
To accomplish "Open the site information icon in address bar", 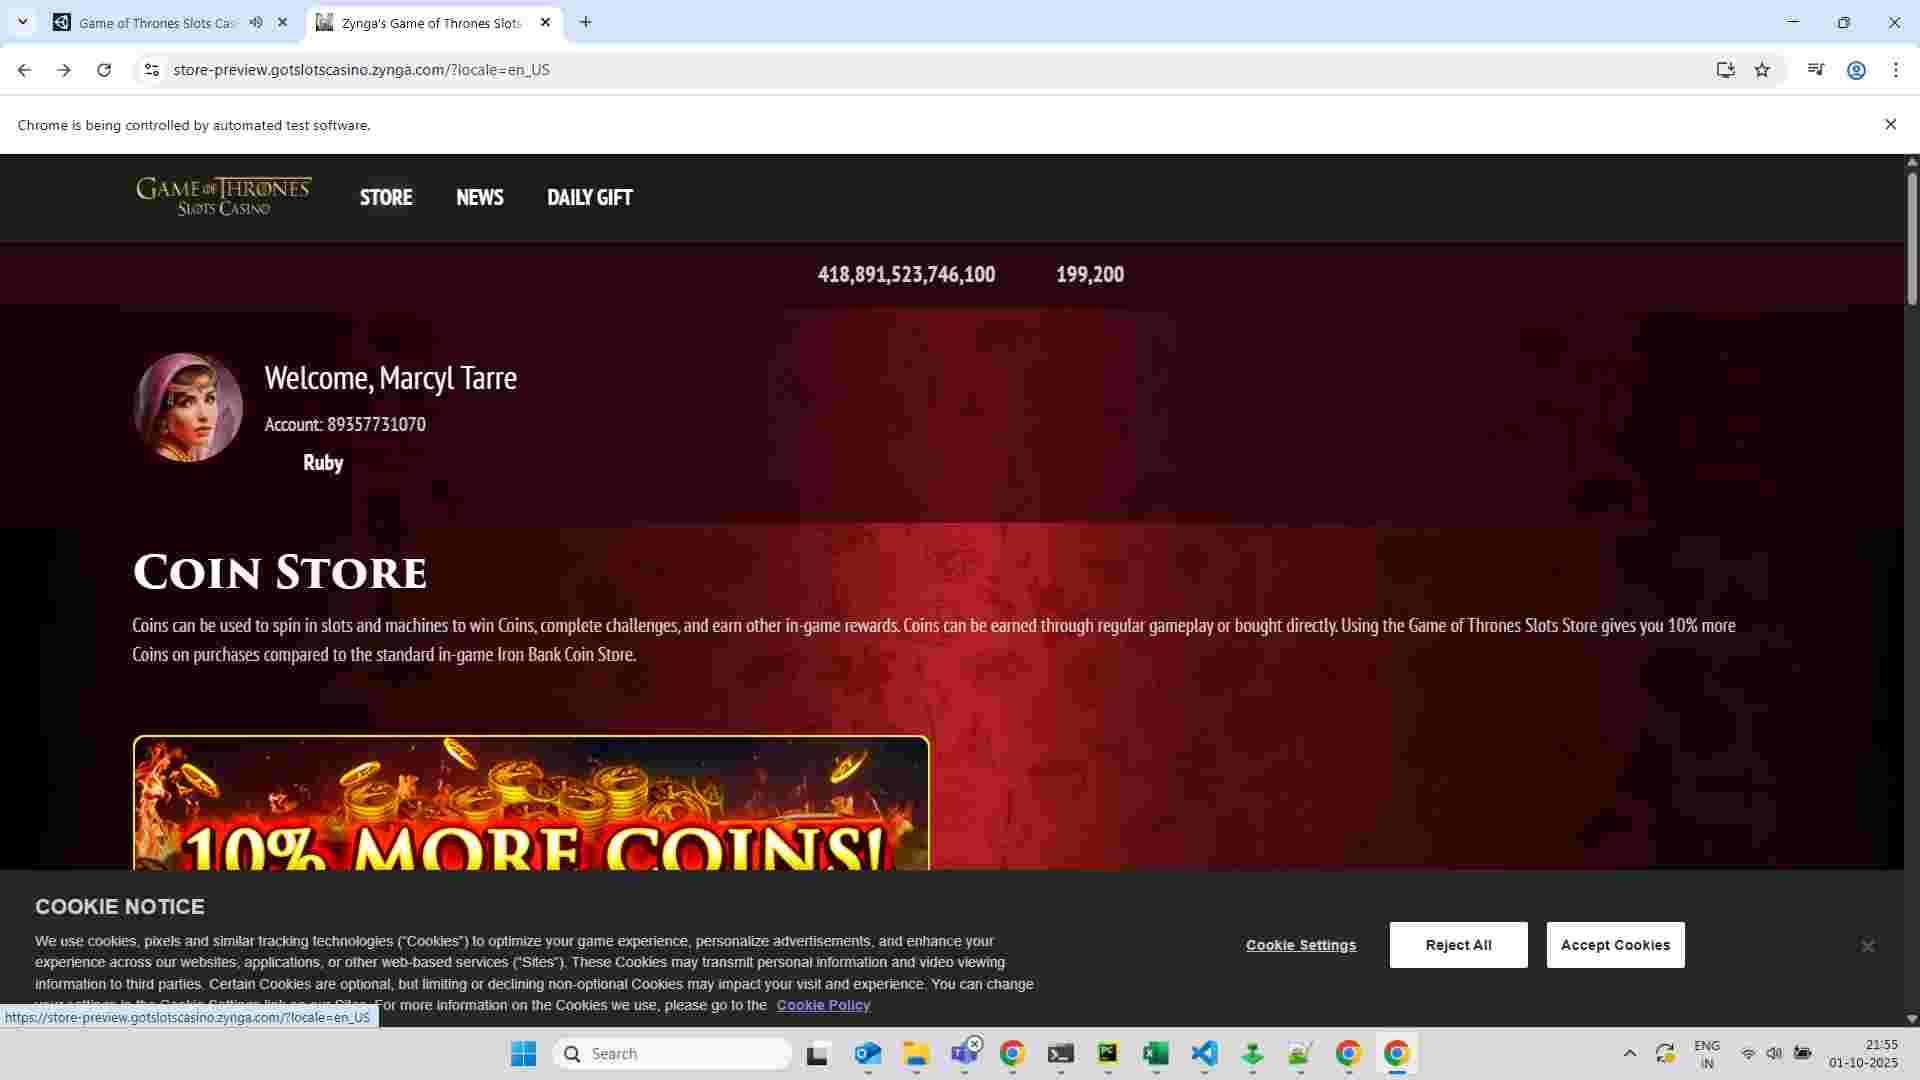I will coord(151,70).
